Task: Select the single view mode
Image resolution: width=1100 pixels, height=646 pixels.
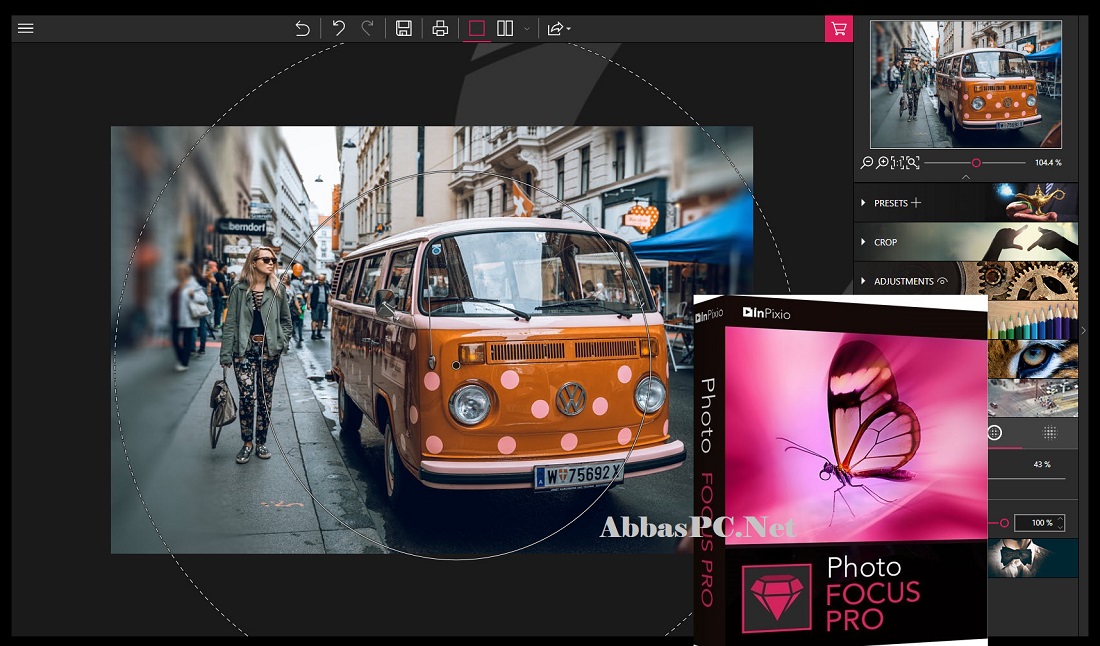Action: point(476,28)
